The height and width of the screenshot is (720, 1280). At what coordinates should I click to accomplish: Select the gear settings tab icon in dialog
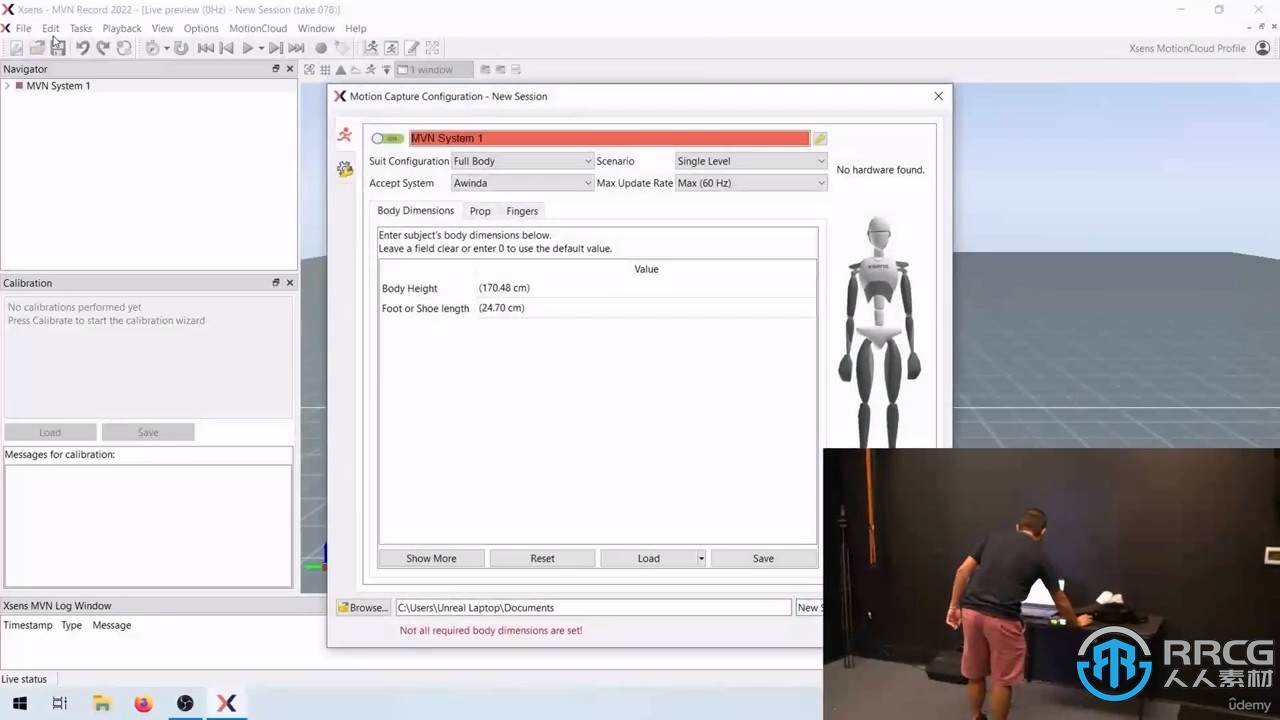click(x=345, y=169)
